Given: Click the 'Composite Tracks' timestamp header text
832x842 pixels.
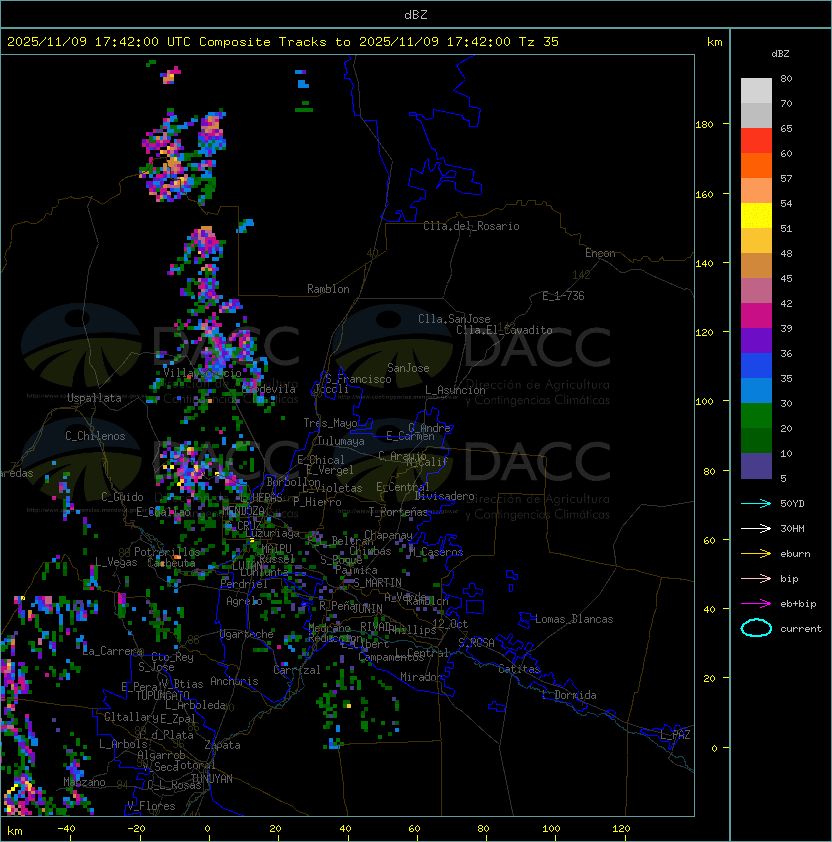Looking at the screenshot, I should click(x=283, y=42).
